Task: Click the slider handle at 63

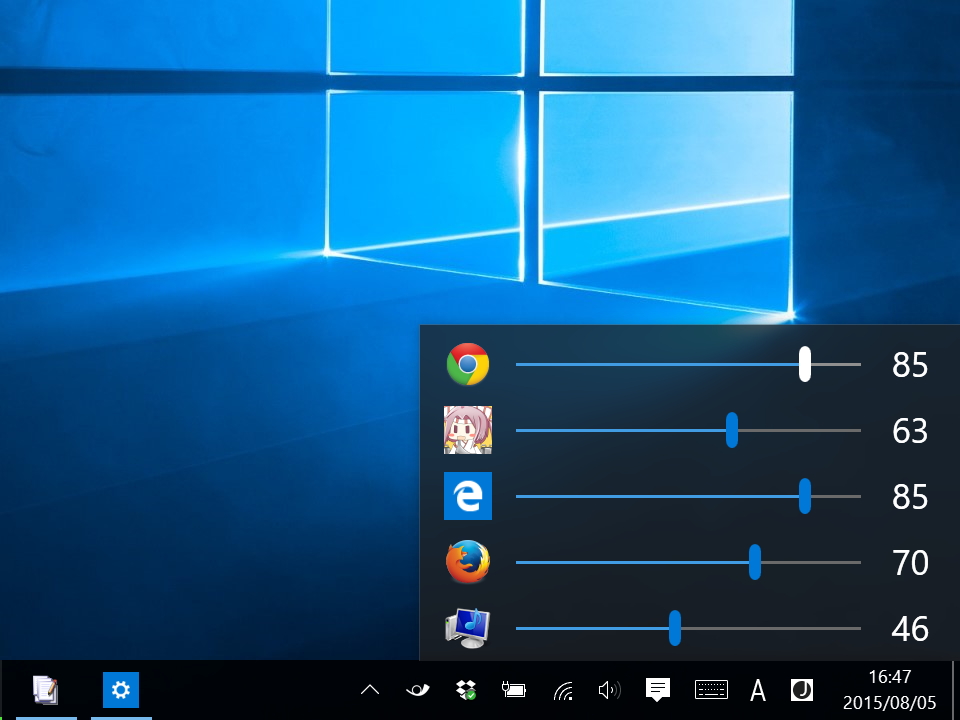Action: [732, 430]
